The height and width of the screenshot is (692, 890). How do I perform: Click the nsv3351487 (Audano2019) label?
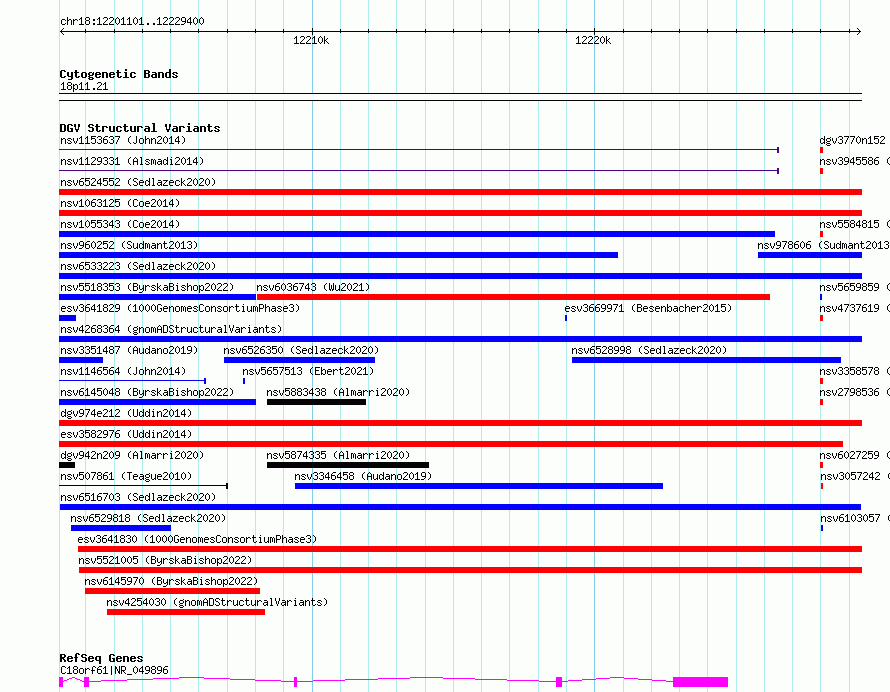point(129,350)
